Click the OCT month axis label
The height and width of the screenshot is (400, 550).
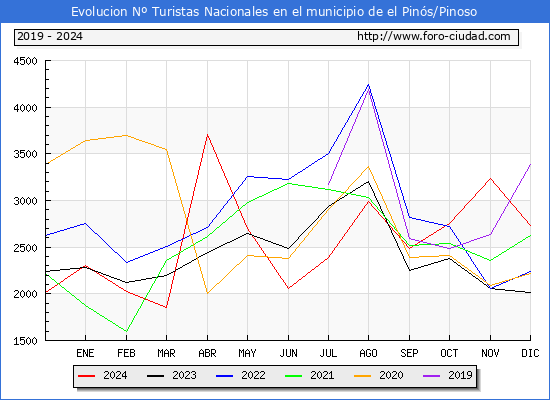pyautogui.click(x=449, y=353)
